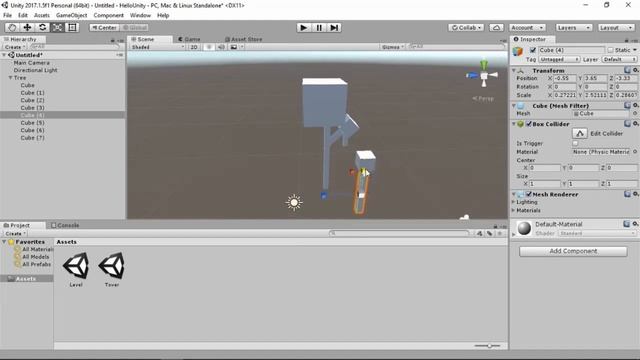Open Cloud services button
Screen dimensions: 640x360
click(496, 27)
